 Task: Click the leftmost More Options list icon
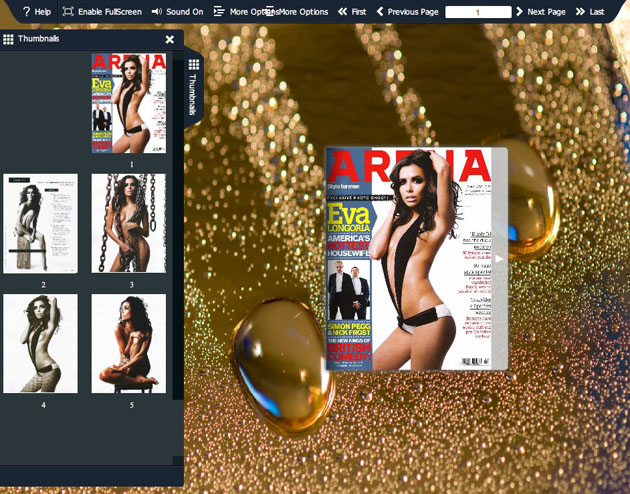(x=219, y=12)
